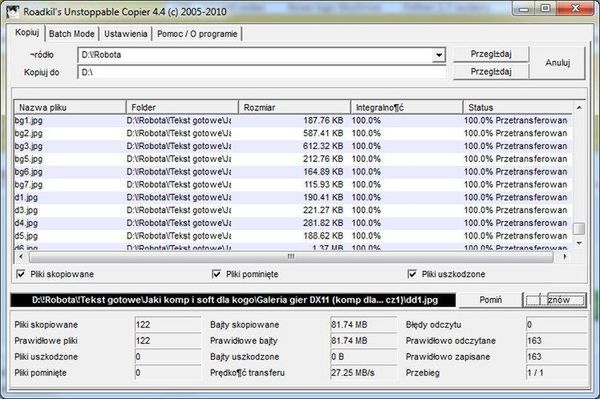The height and width of the screenshot is (399, 600).
Task: Click the vertical scrollbar thumb in the file list
Action: 579,228
